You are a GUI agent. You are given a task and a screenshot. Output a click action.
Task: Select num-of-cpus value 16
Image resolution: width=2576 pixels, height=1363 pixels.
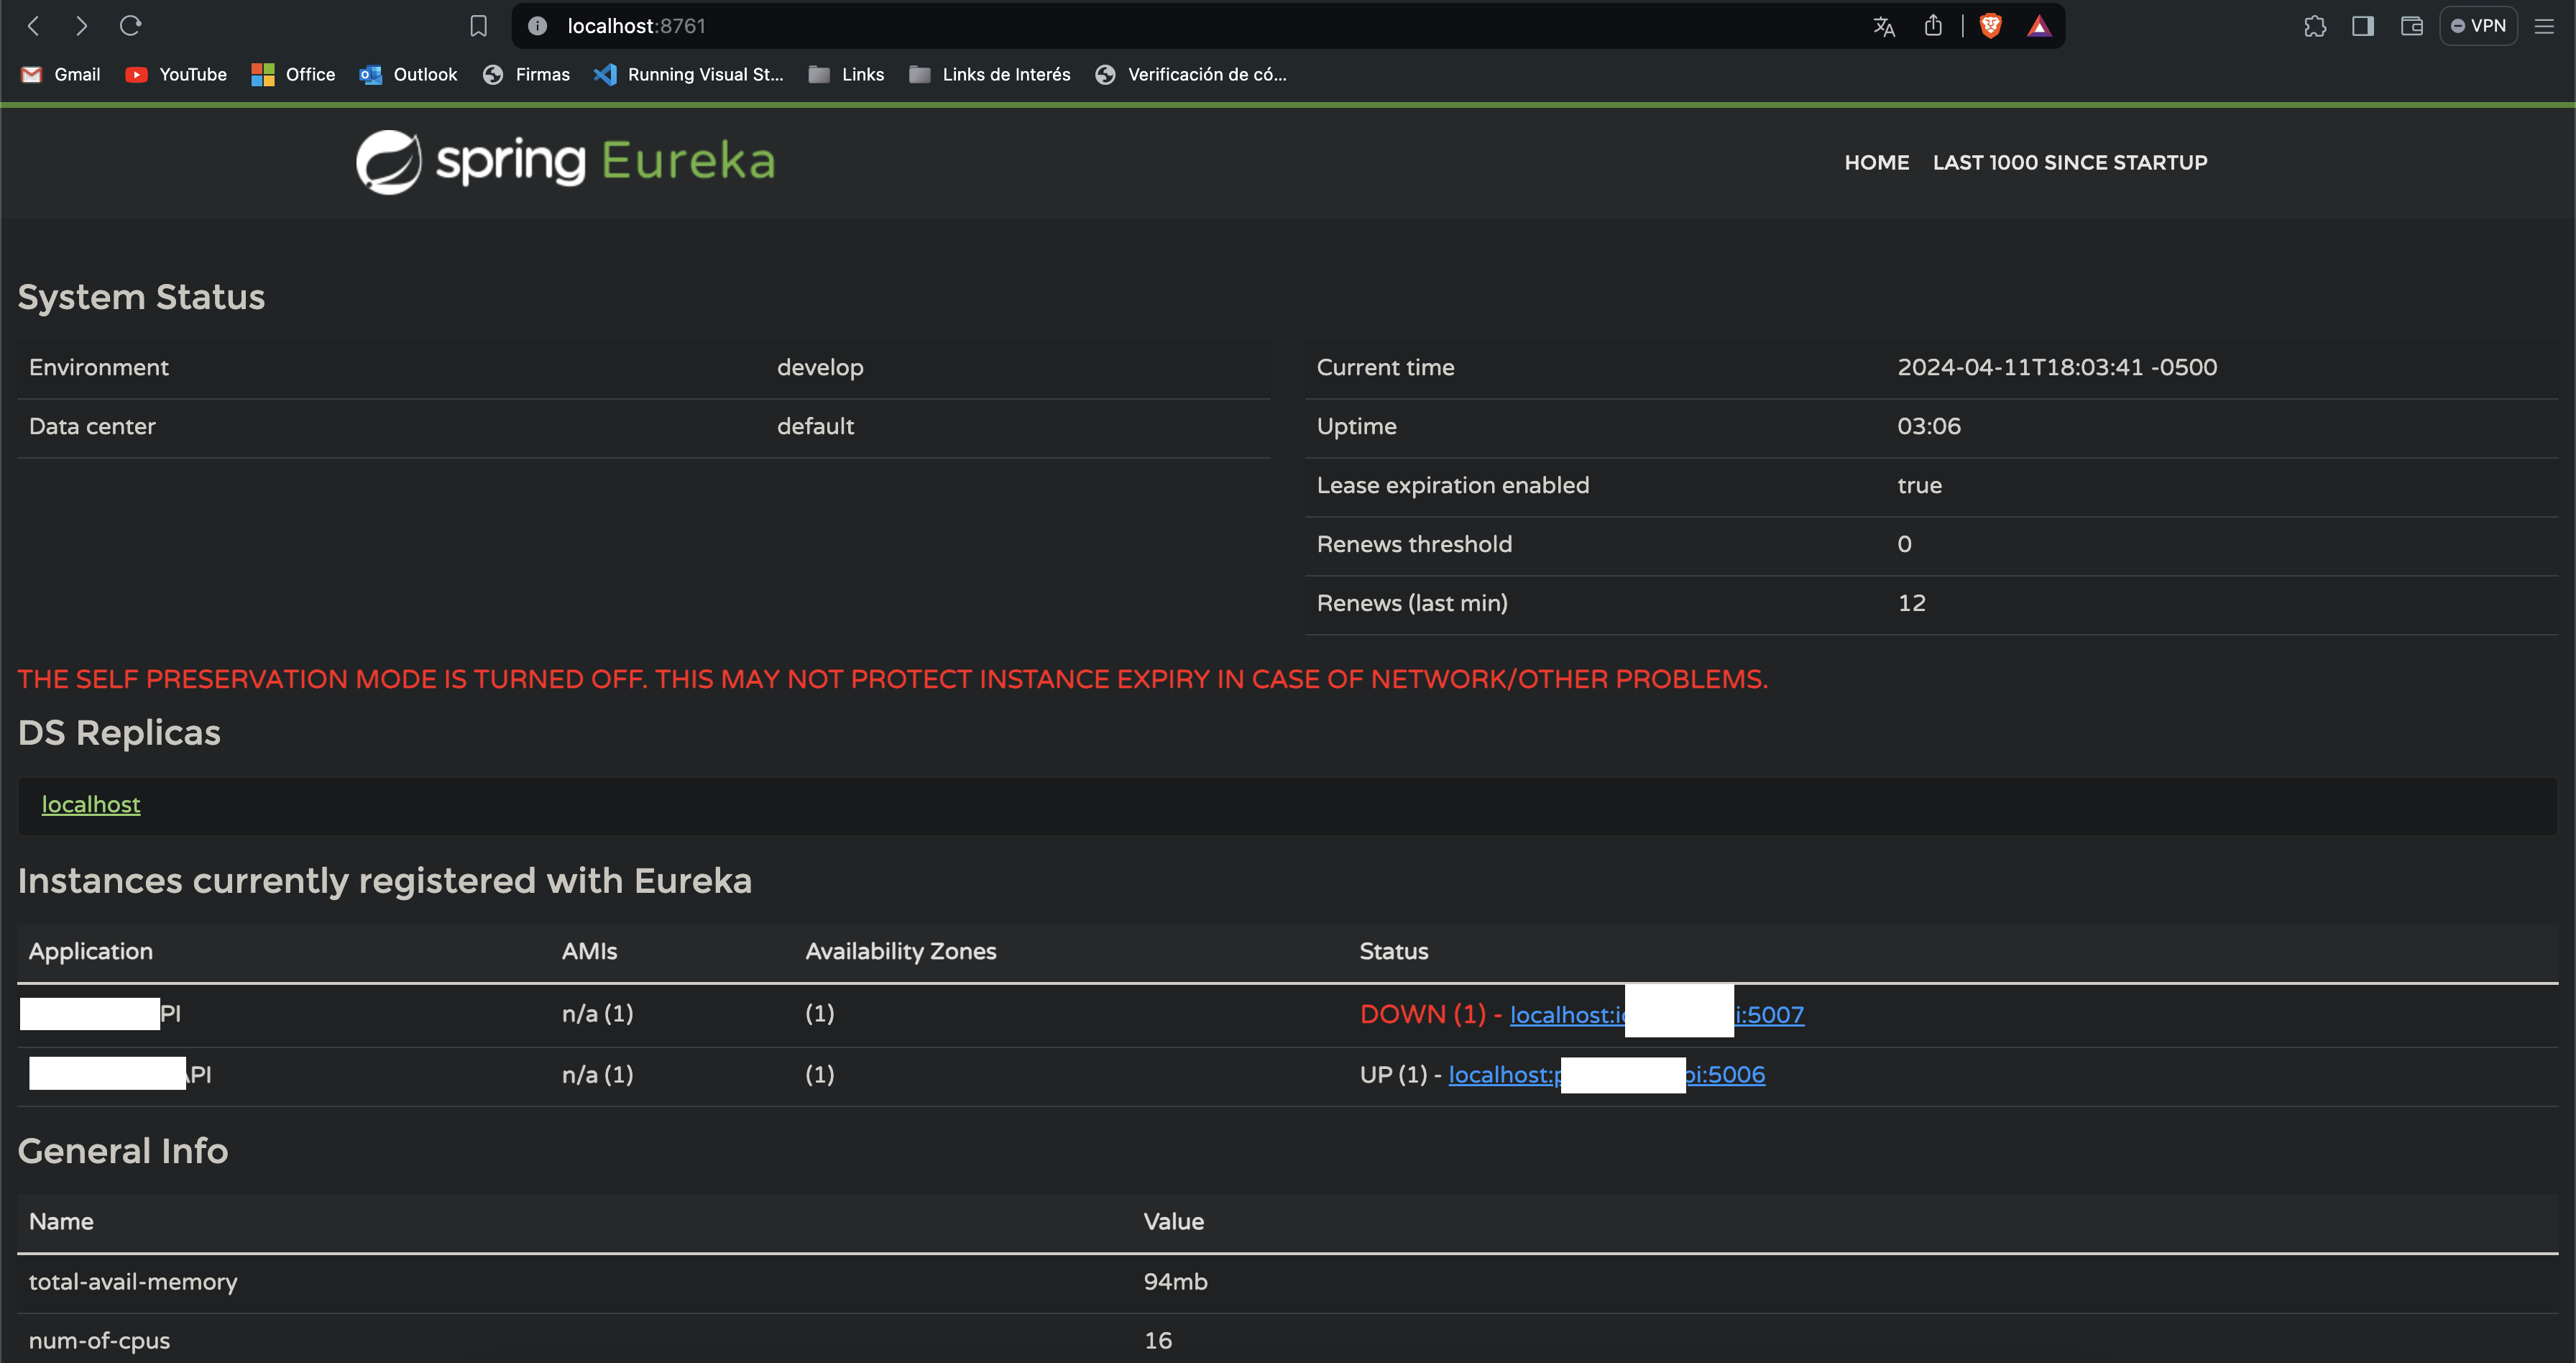tap(1157, 1340)
